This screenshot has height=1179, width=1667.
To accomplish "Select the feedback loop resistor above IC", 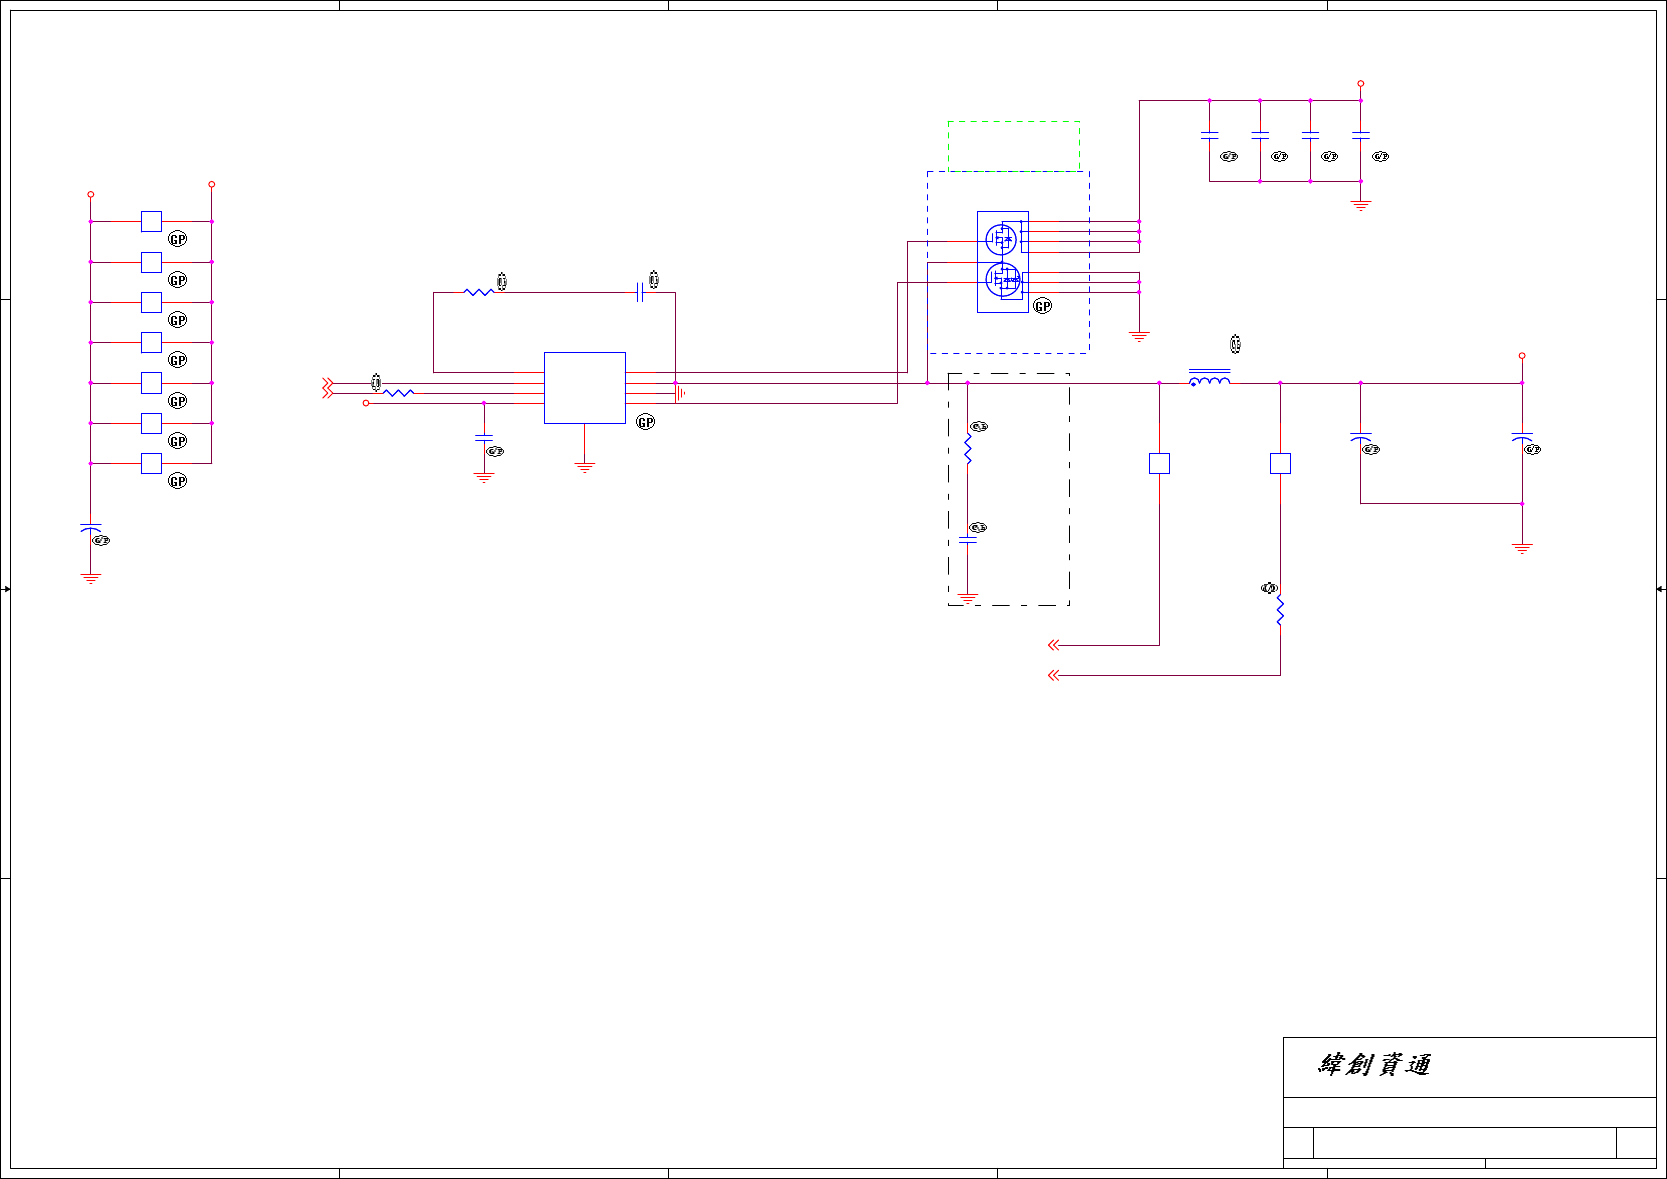I will pyautogui.click(x=478, y=292).
